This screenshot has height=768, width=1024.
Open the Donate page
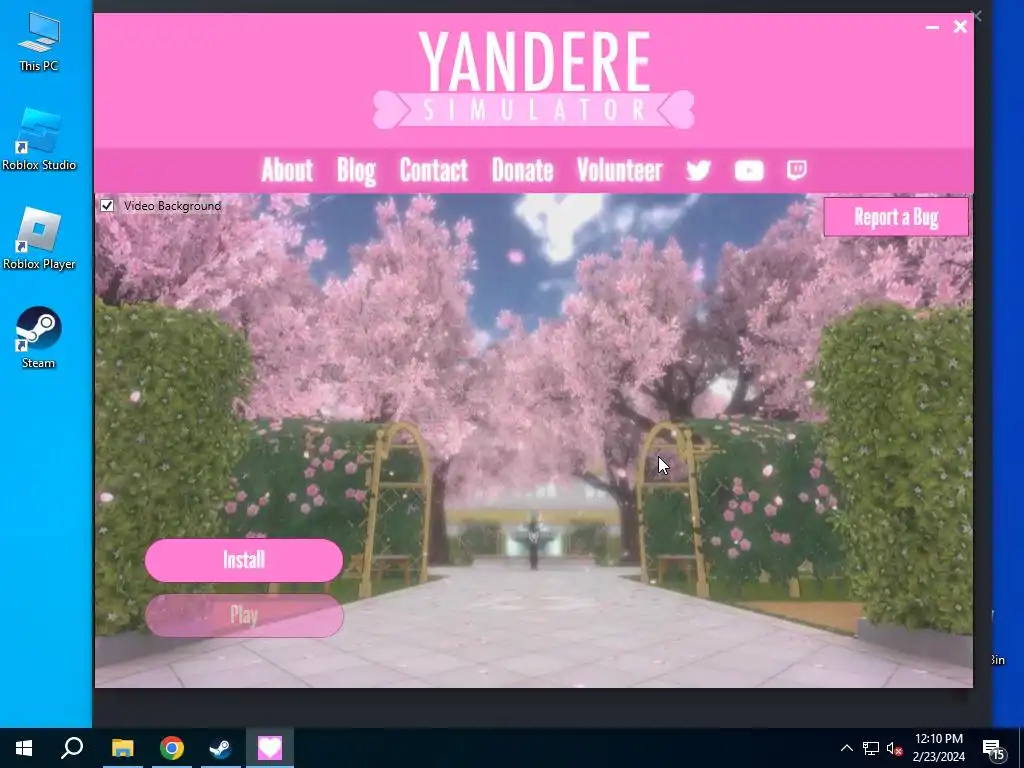522,170
